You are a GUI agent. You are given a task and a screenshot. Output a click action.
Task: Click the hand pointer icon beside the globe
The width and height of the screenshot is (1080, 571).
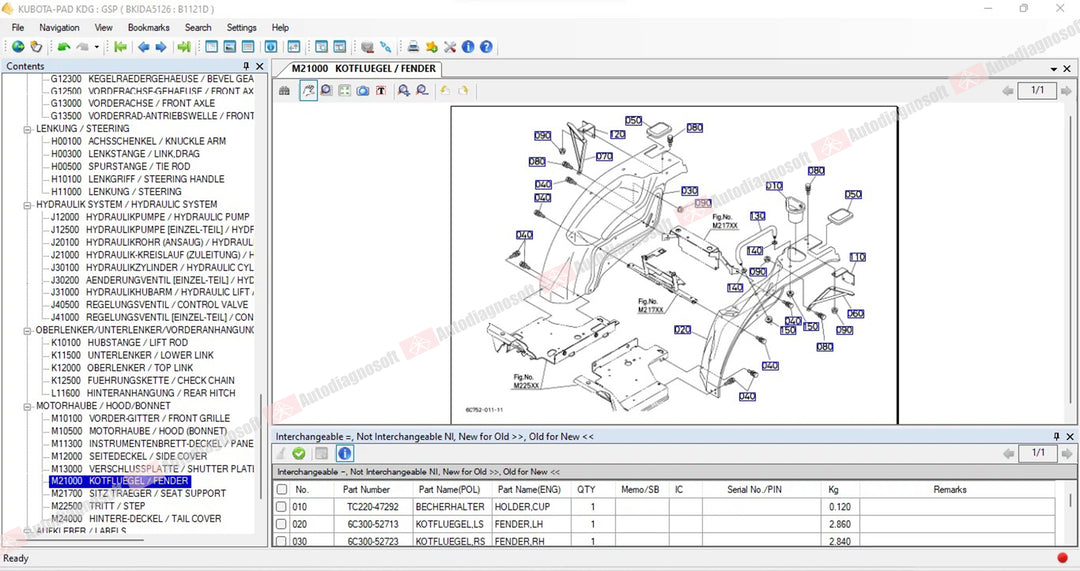click(36, 47)
